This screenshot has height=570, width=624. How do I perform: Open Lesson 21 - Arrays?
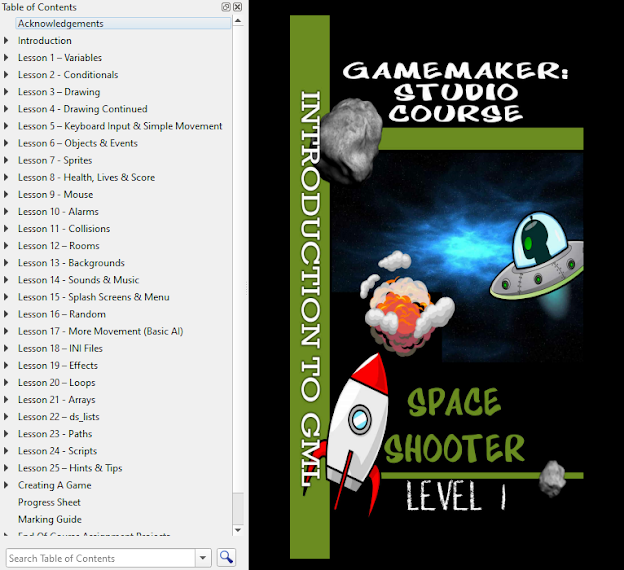(57, 400)
